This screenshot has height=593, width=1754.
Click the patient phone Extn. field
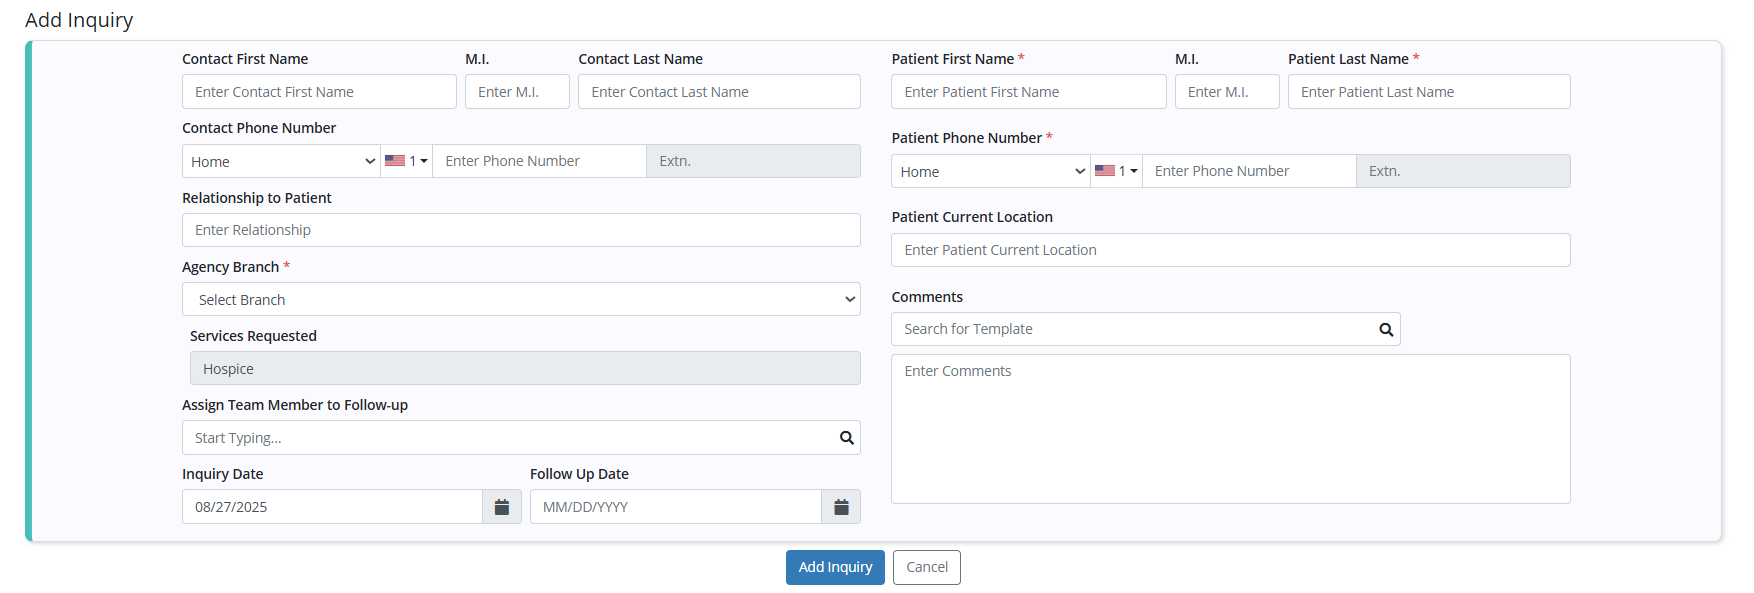click(1463, 171)
